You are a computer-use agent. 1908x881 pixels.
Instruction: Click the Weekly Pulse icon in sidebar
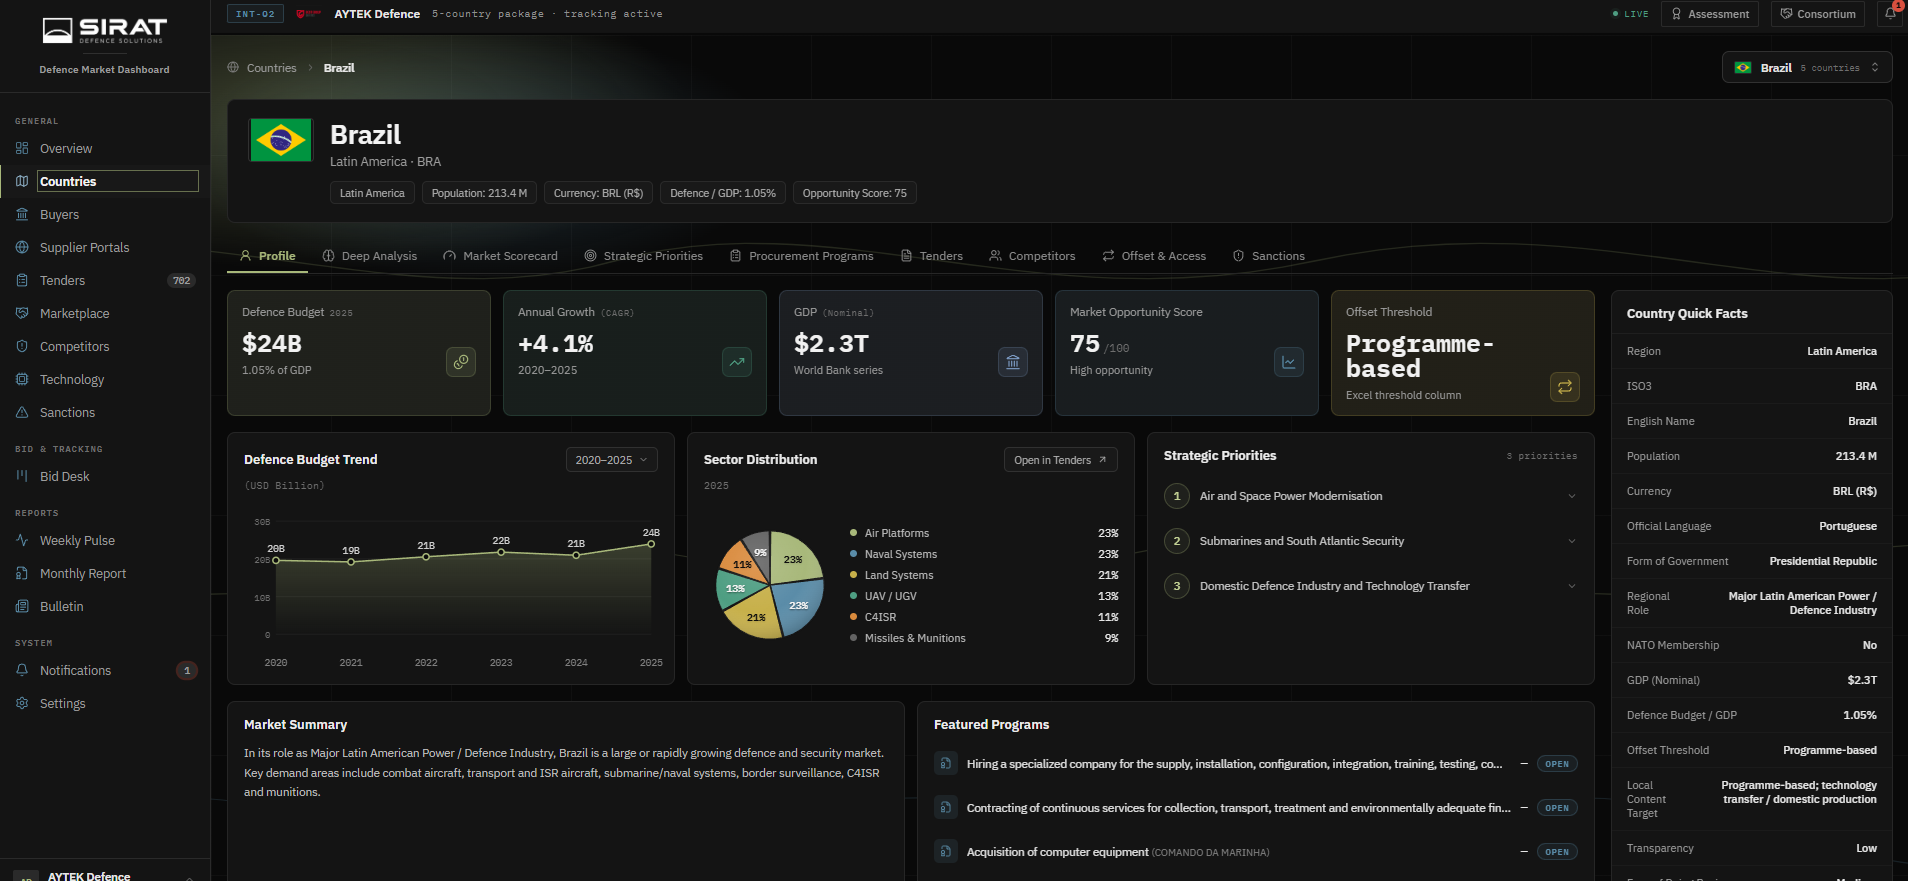coord(22,540)
